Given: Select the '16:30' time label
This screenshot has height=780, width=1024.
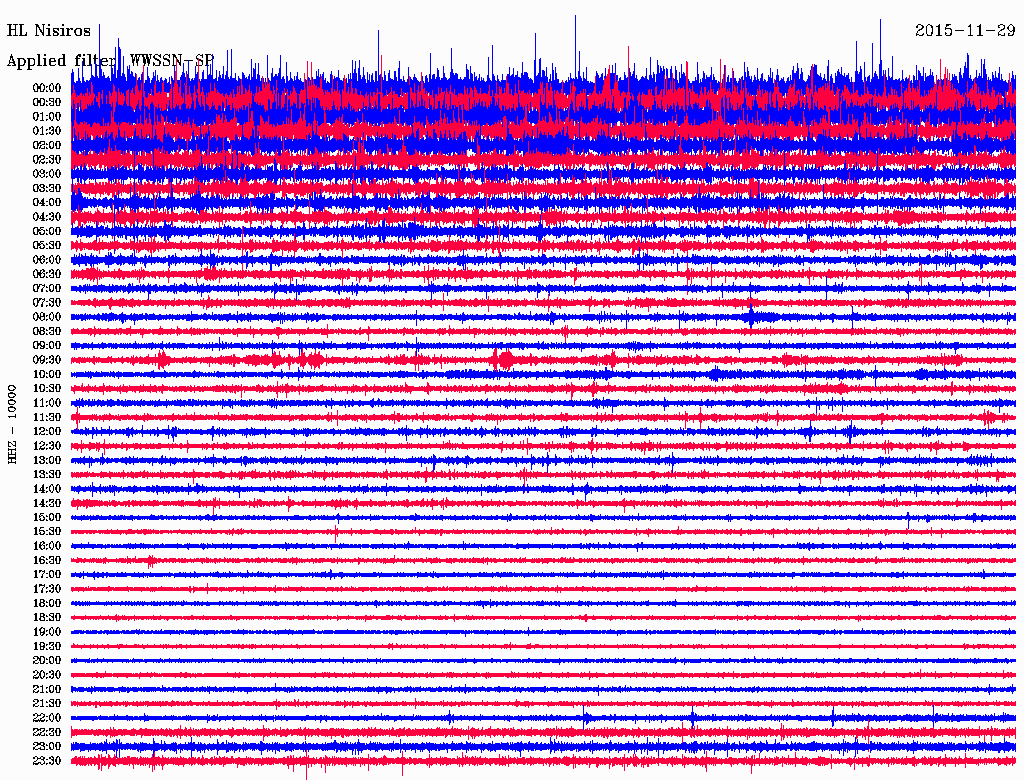Looking at the screenshot, I should (47, 561).
